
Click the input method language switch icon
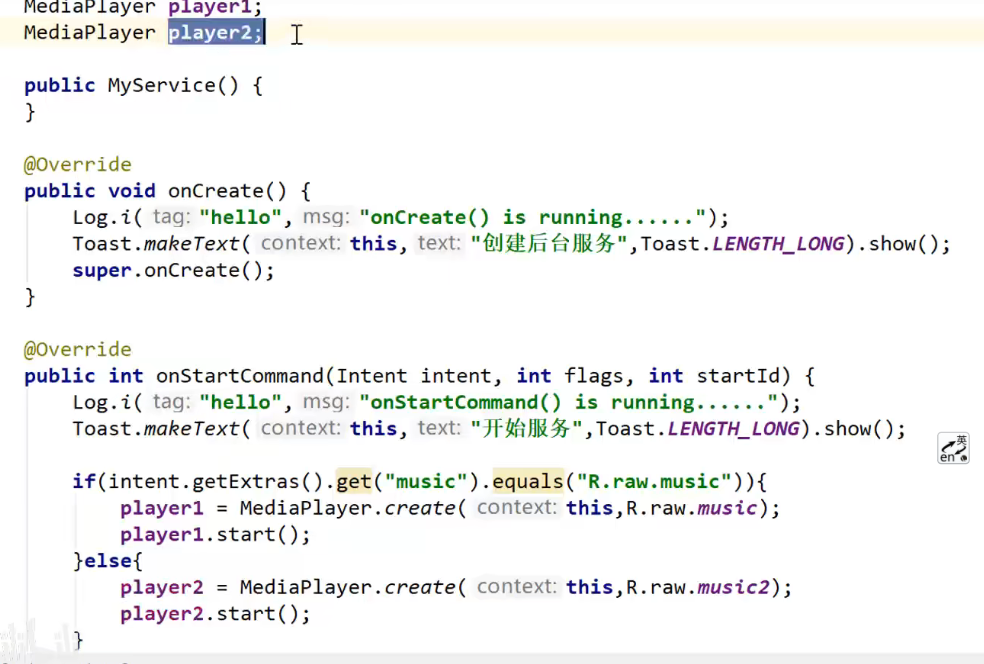pos(953,448)
